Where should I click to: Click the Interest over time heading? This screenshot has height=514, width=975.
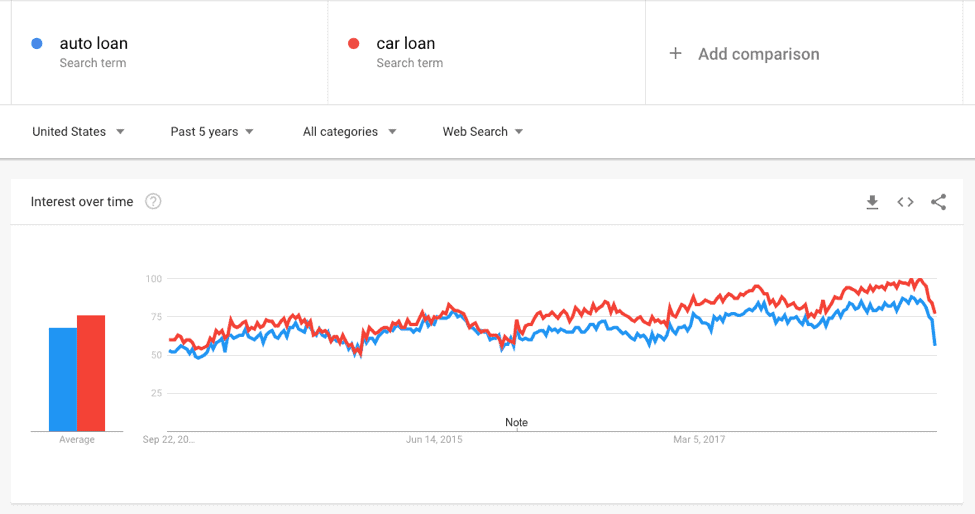(82, 201)
